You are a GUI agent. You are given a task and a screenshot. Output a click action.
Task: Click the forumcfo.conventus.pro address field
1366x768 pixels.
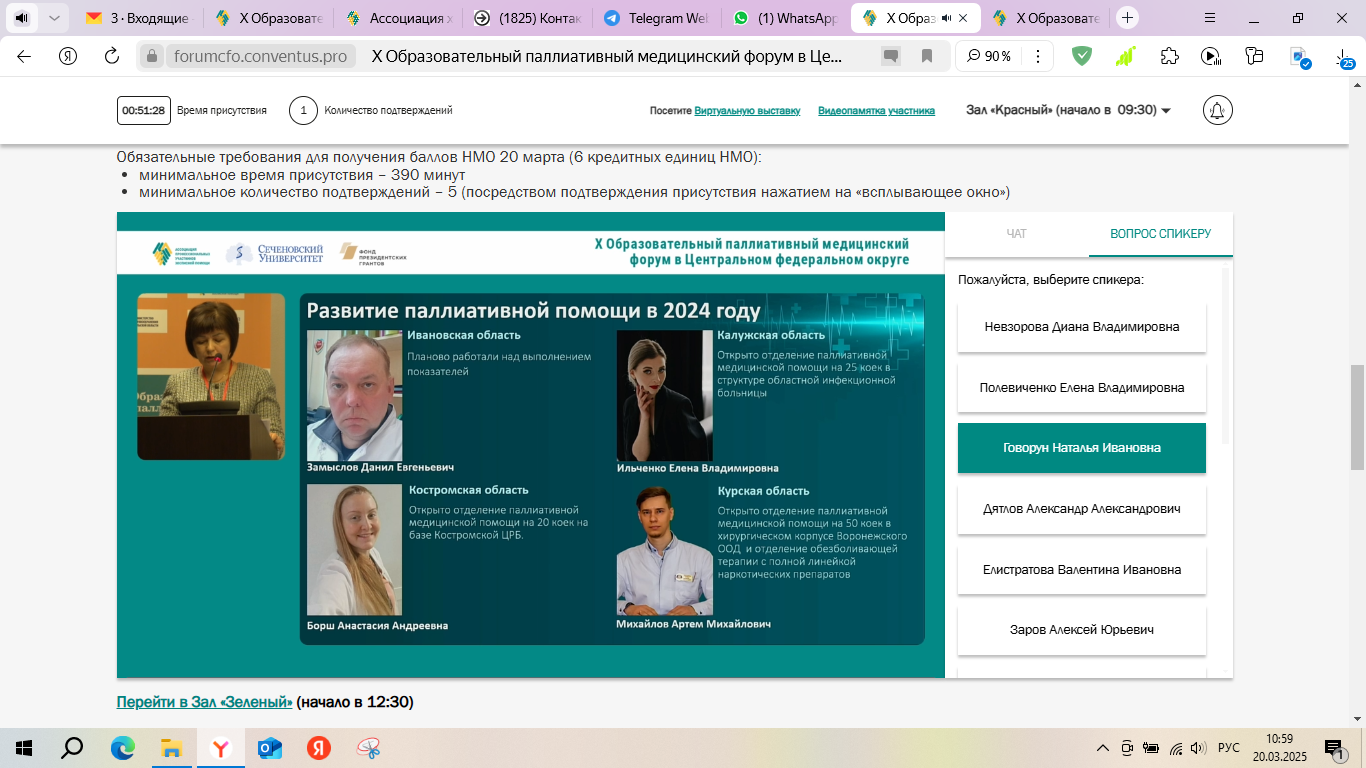(x=261, y=57)
